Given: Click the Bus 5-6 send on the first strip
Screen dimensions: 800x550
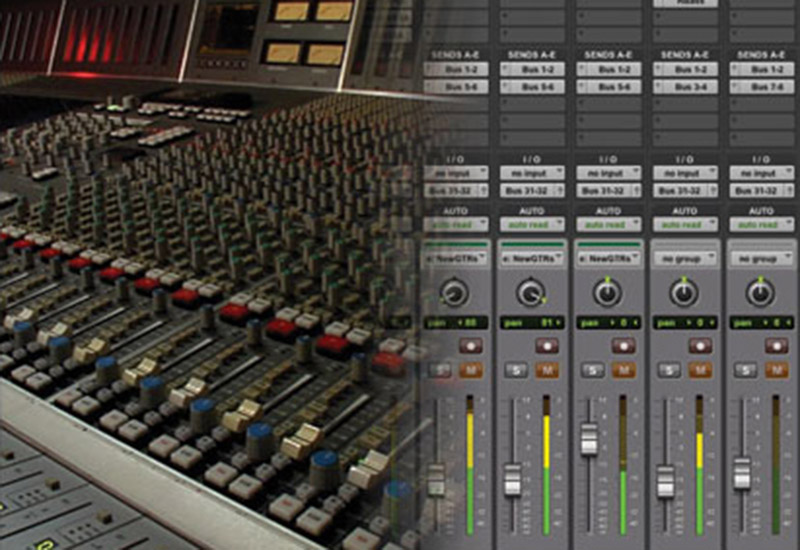Looking at the screenshot, I should (x=456, y=87).
